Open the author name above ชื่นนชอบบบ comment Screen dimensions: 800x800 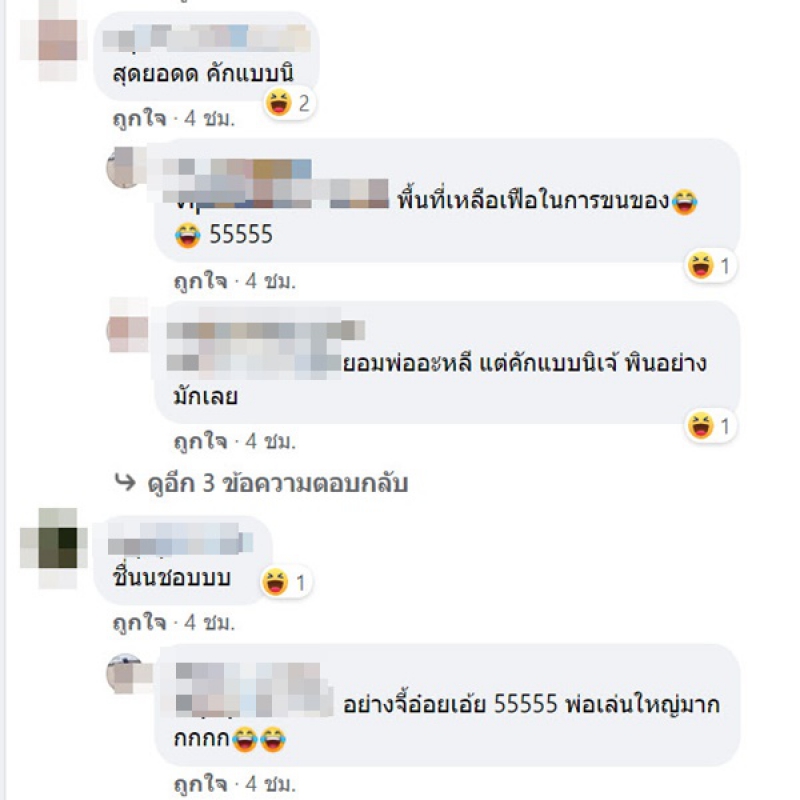pos(181,539)
